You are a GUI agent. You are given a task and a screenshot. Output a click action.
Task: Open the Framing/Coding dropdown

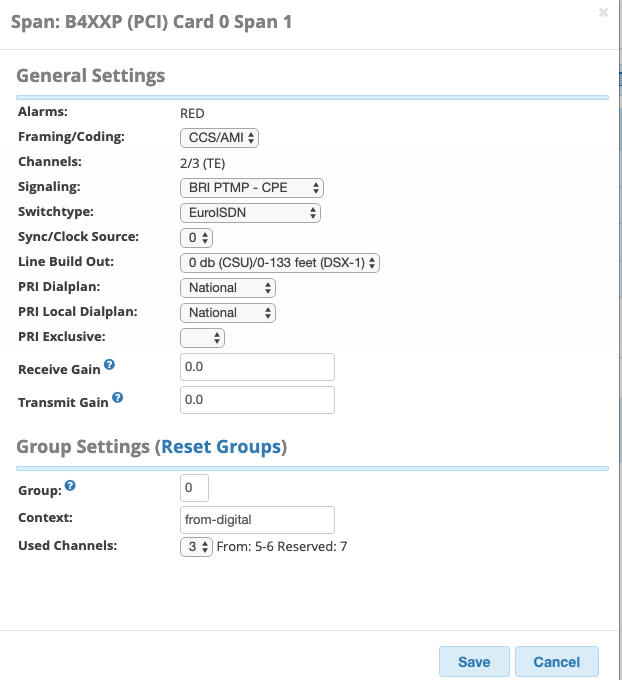coord(219,137)
